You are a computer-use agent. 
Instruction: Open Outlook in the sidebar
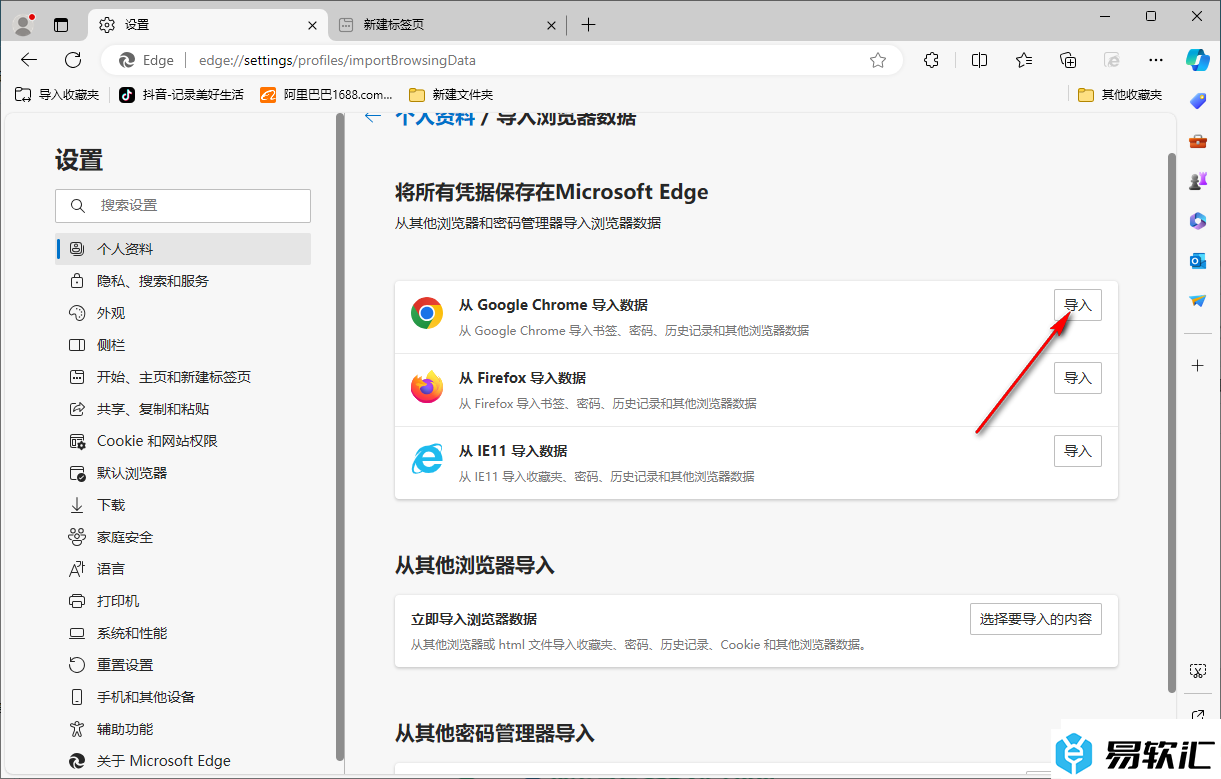[1198, 261]
